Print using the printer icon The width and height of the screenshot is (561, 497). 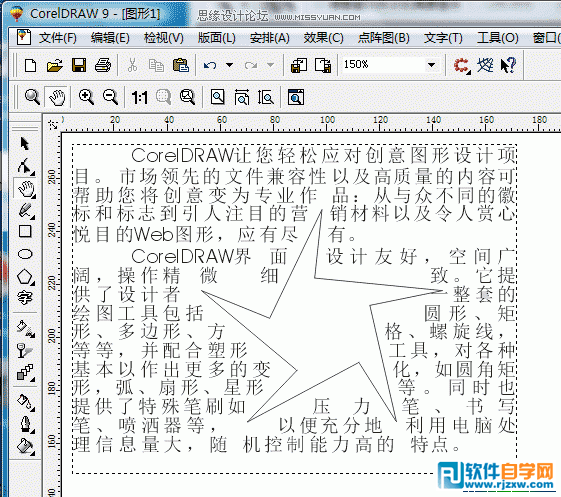pyautogui.click(x=103, y=65)
